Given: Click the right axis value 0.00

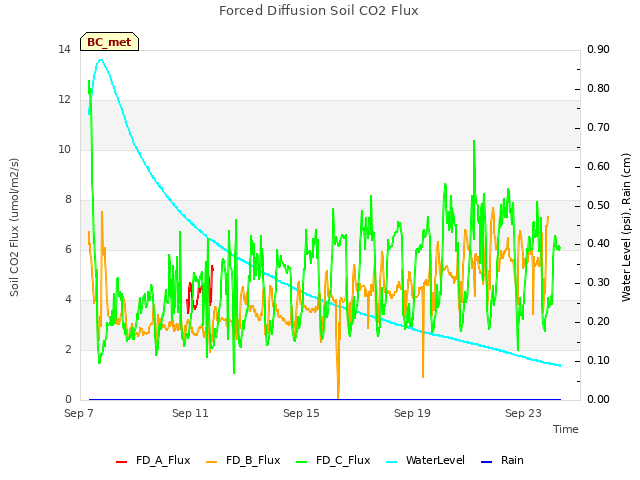Looking at the screenshot, I should (598, 400).
